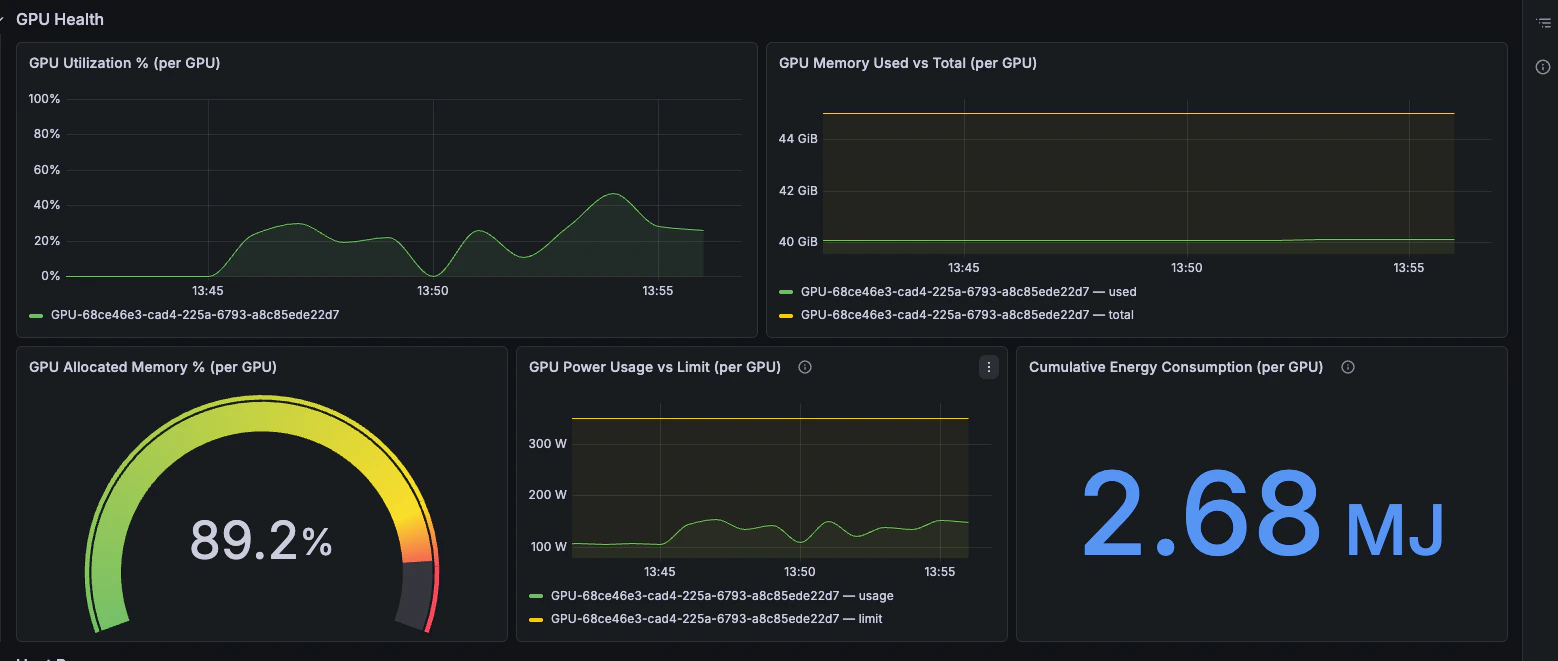This screenshot has height=661, width=1558.
Task: View info icon on Cumulative Energy Consumption panel
Action: pos(1347,367)
